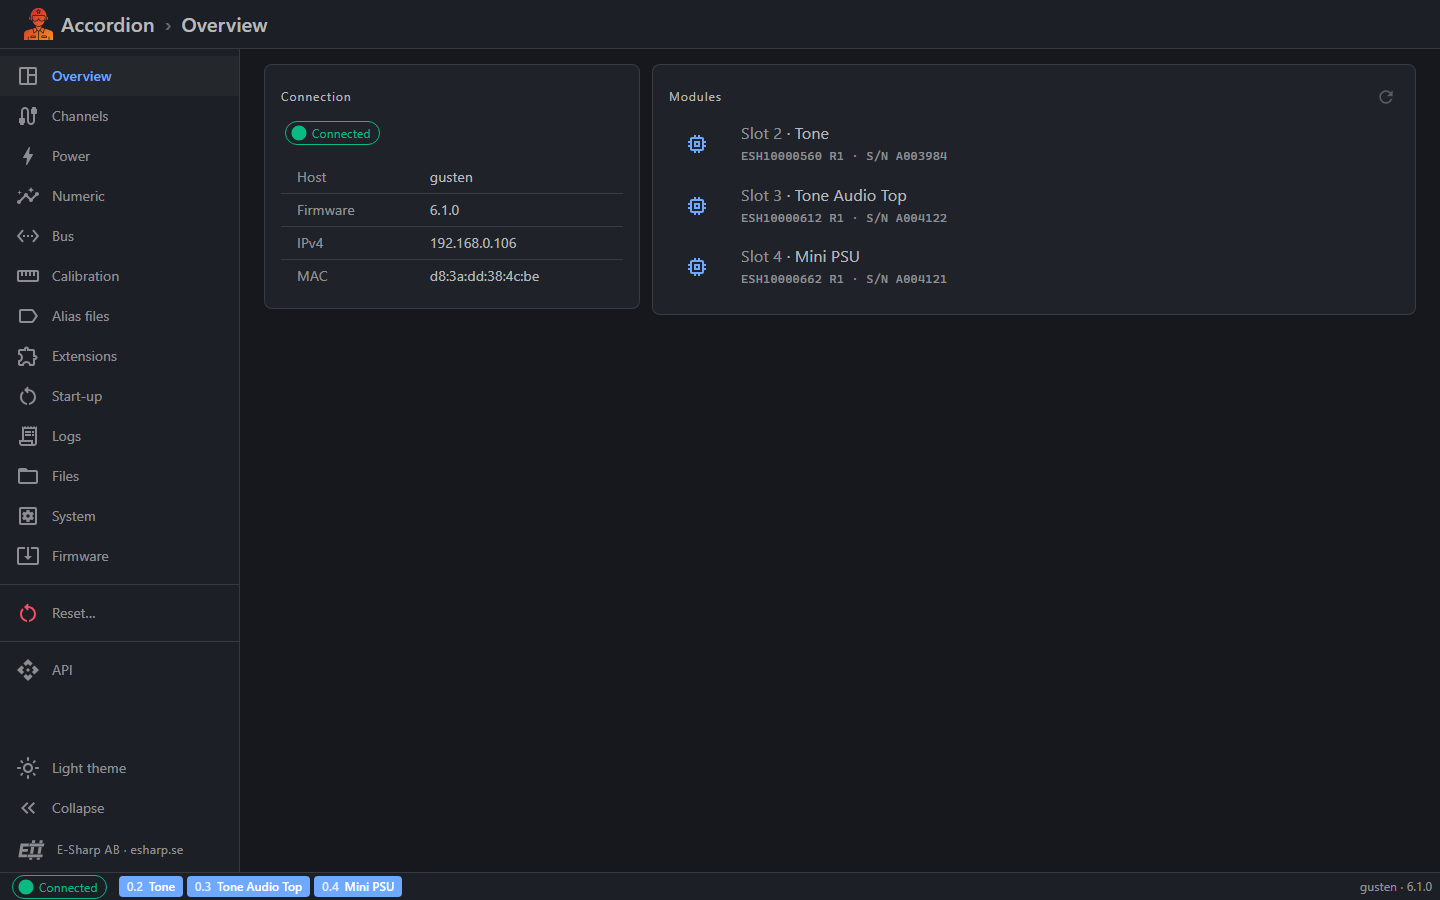Click the 0.4 Mini PSU status chip
Viewport: 1440px width, 900px height.
[x=358, y=887]
